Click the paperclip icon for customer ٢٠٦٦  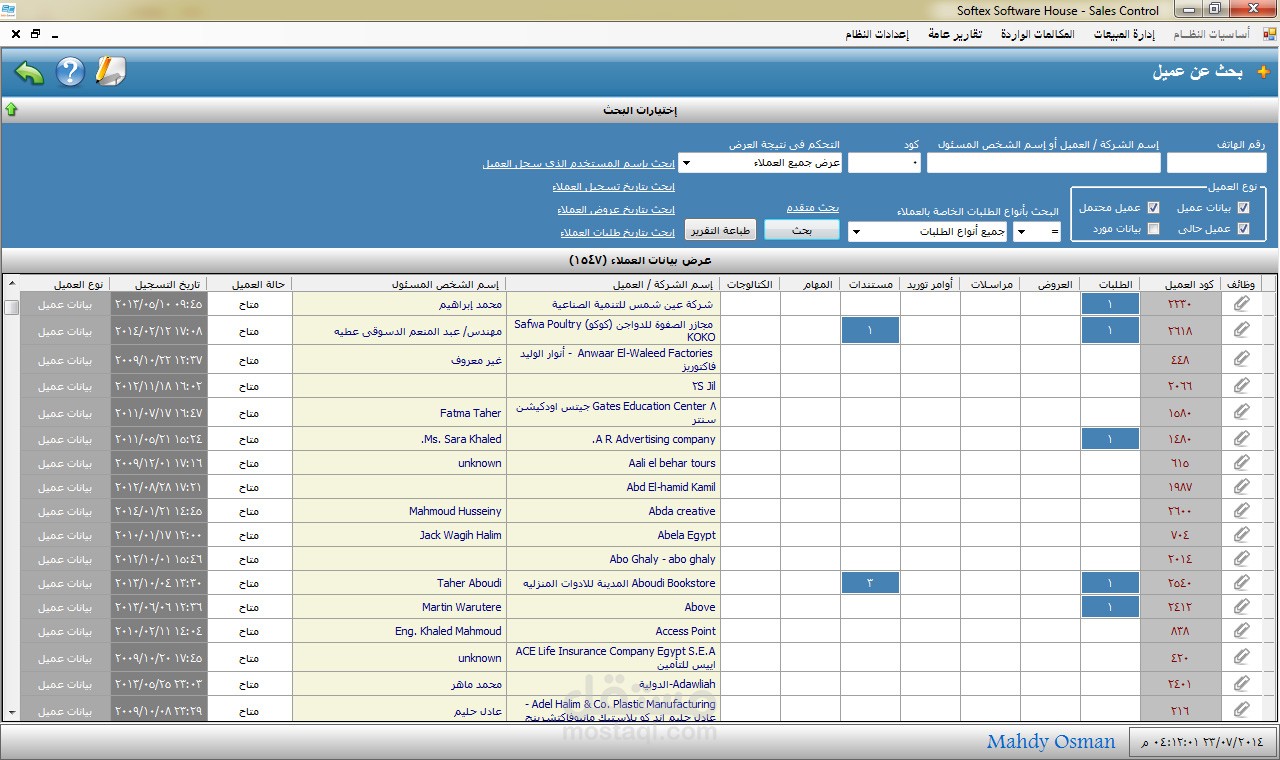[1241, 385]
